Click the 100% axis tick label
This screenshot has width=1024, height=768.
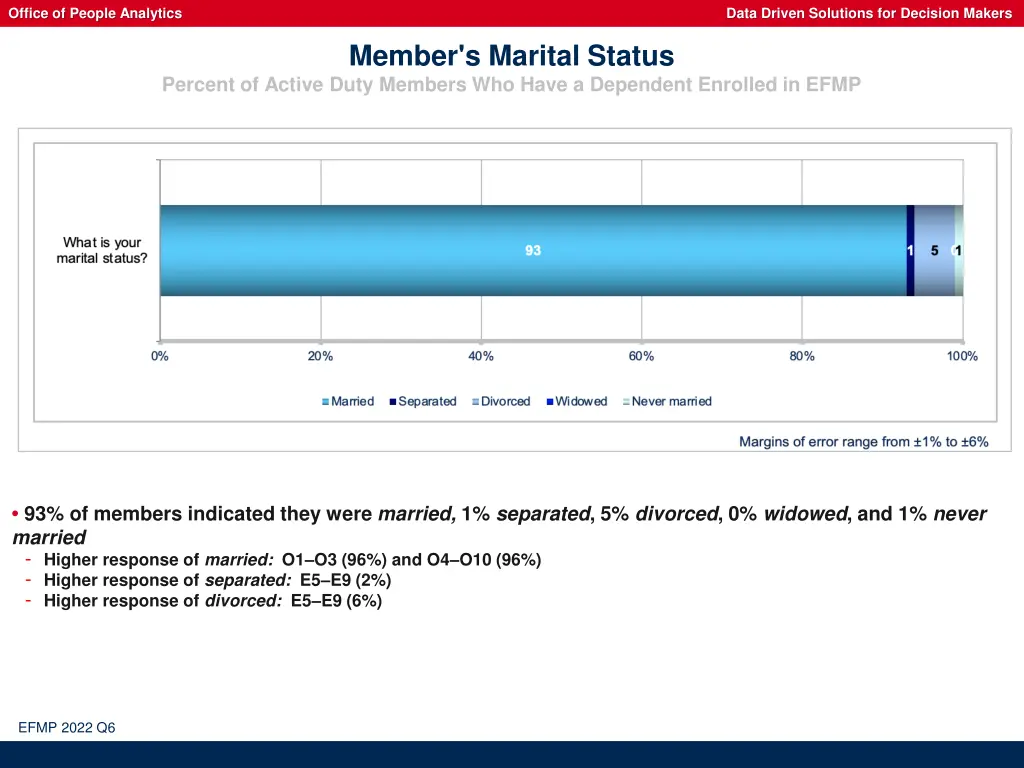coord(963,357)
